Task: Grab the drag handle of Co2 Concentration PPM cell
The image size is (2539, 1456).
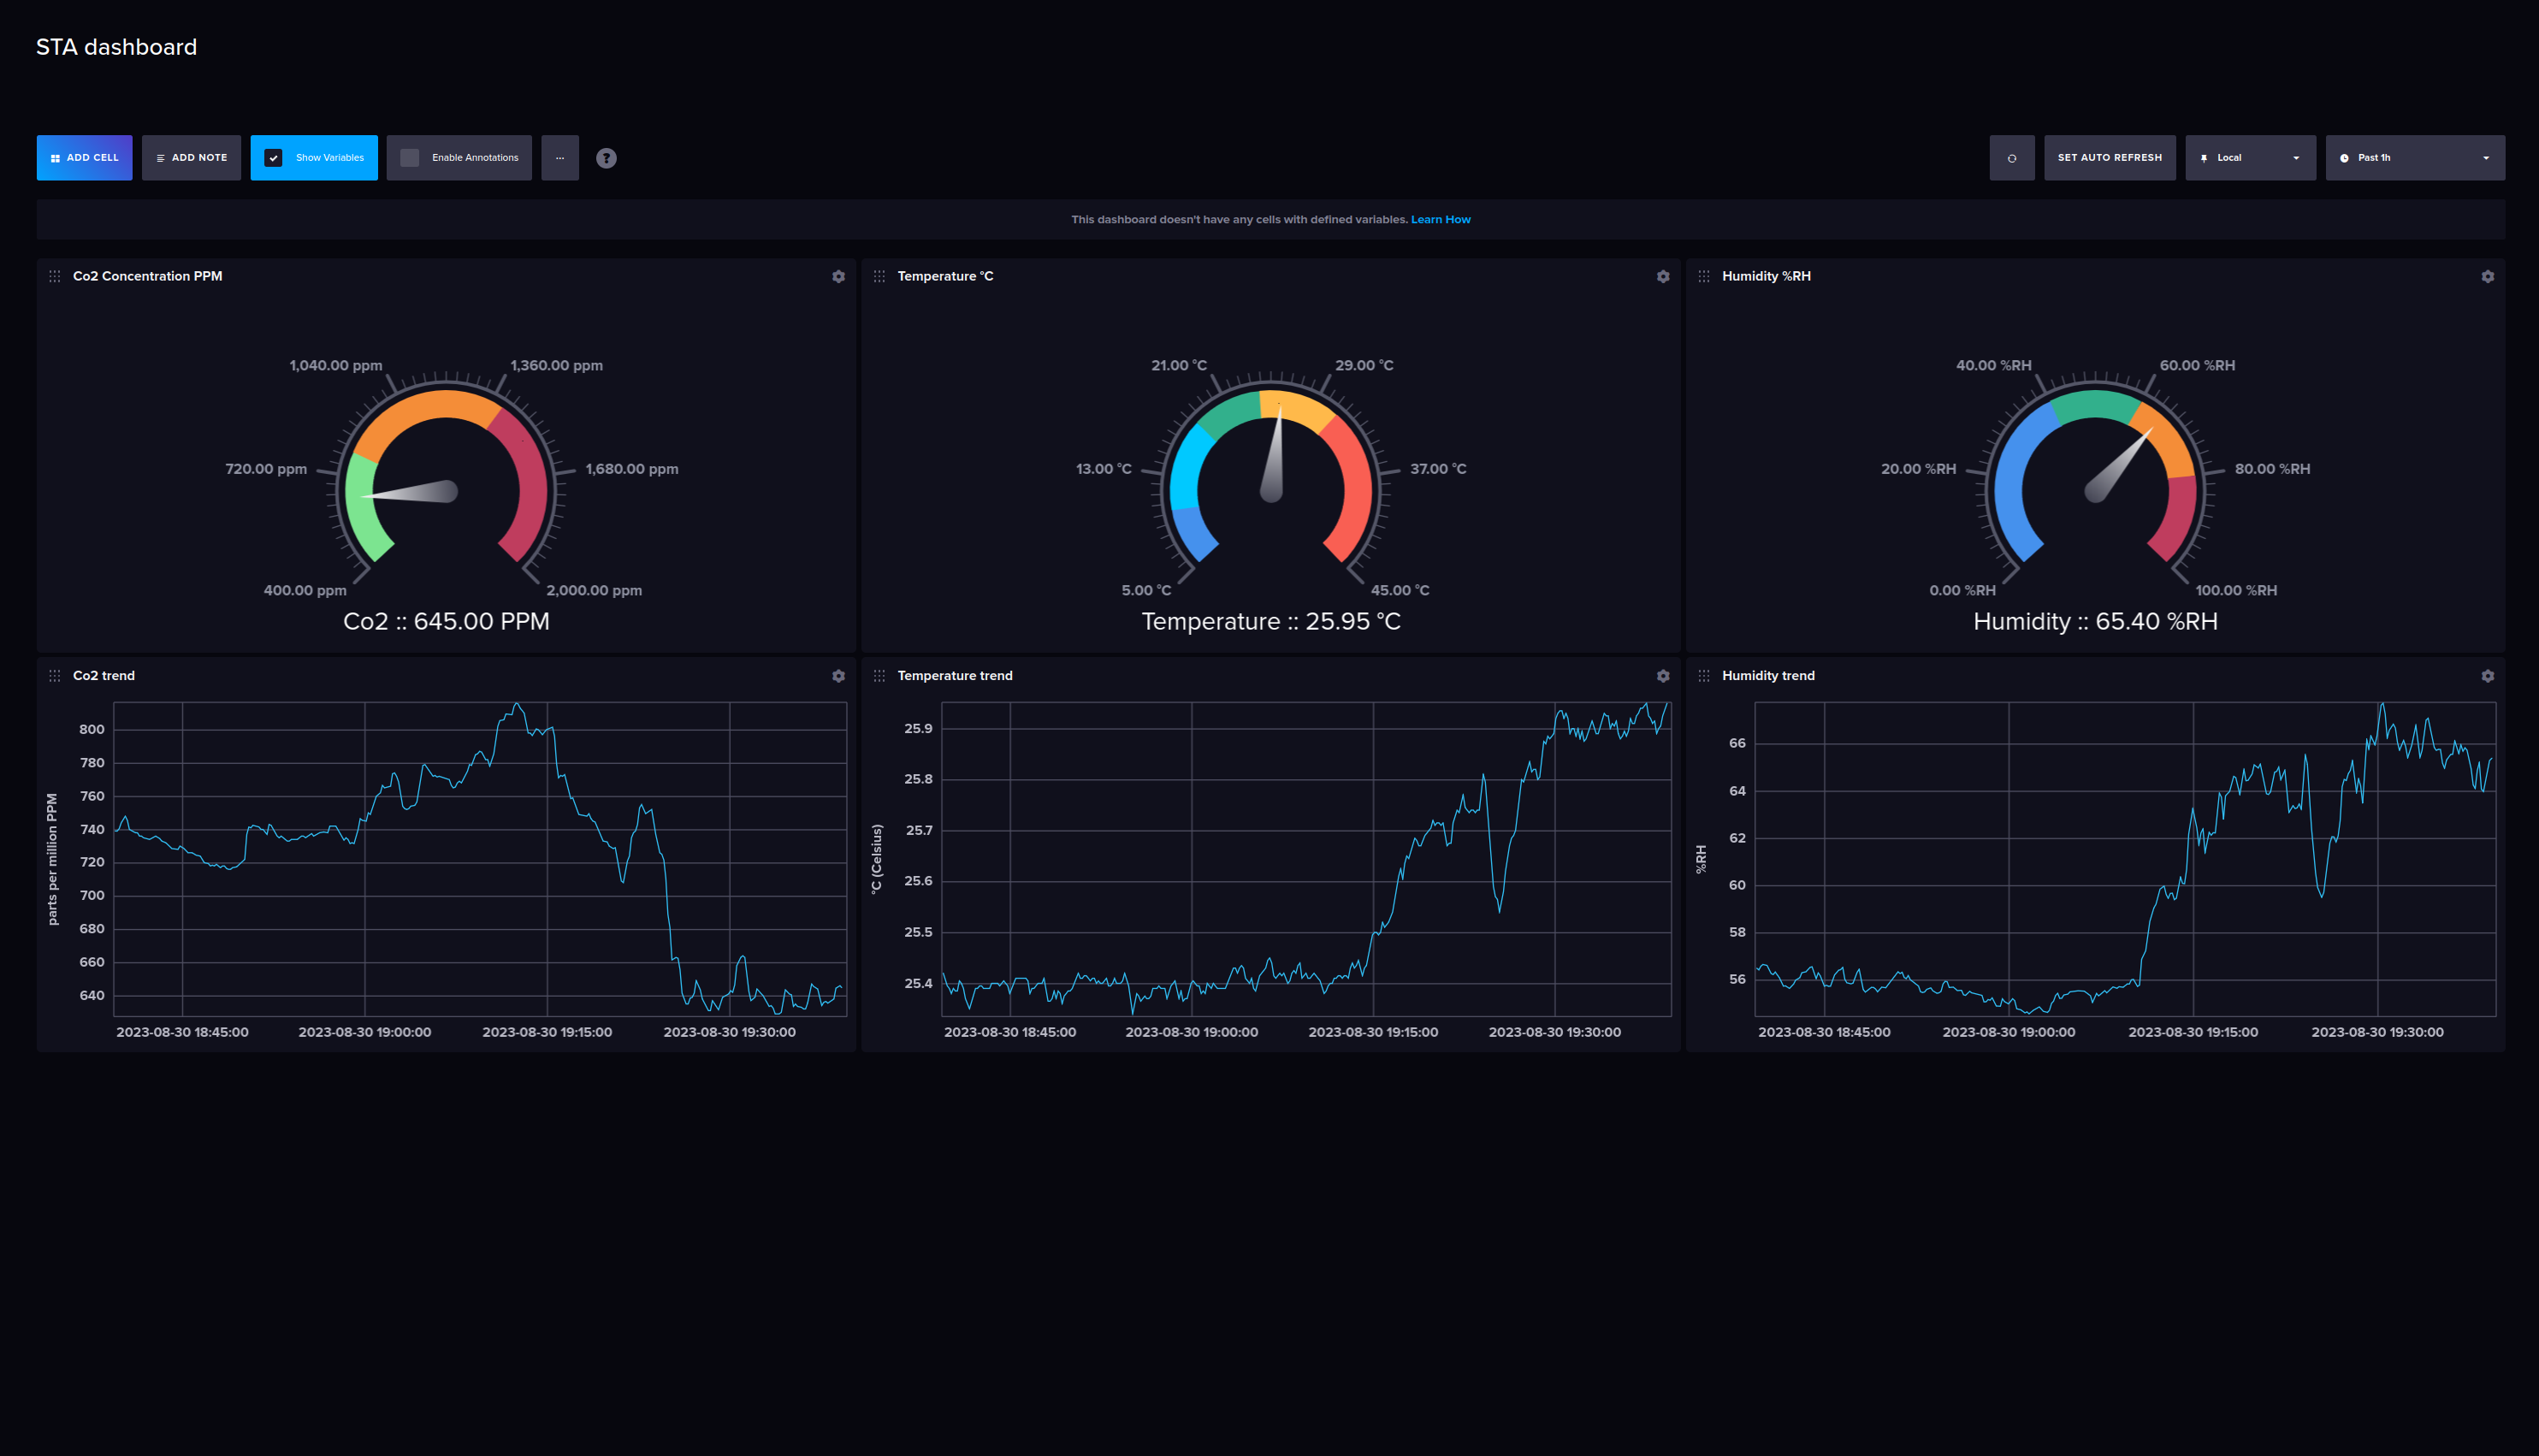Action: tap(55, 277)
